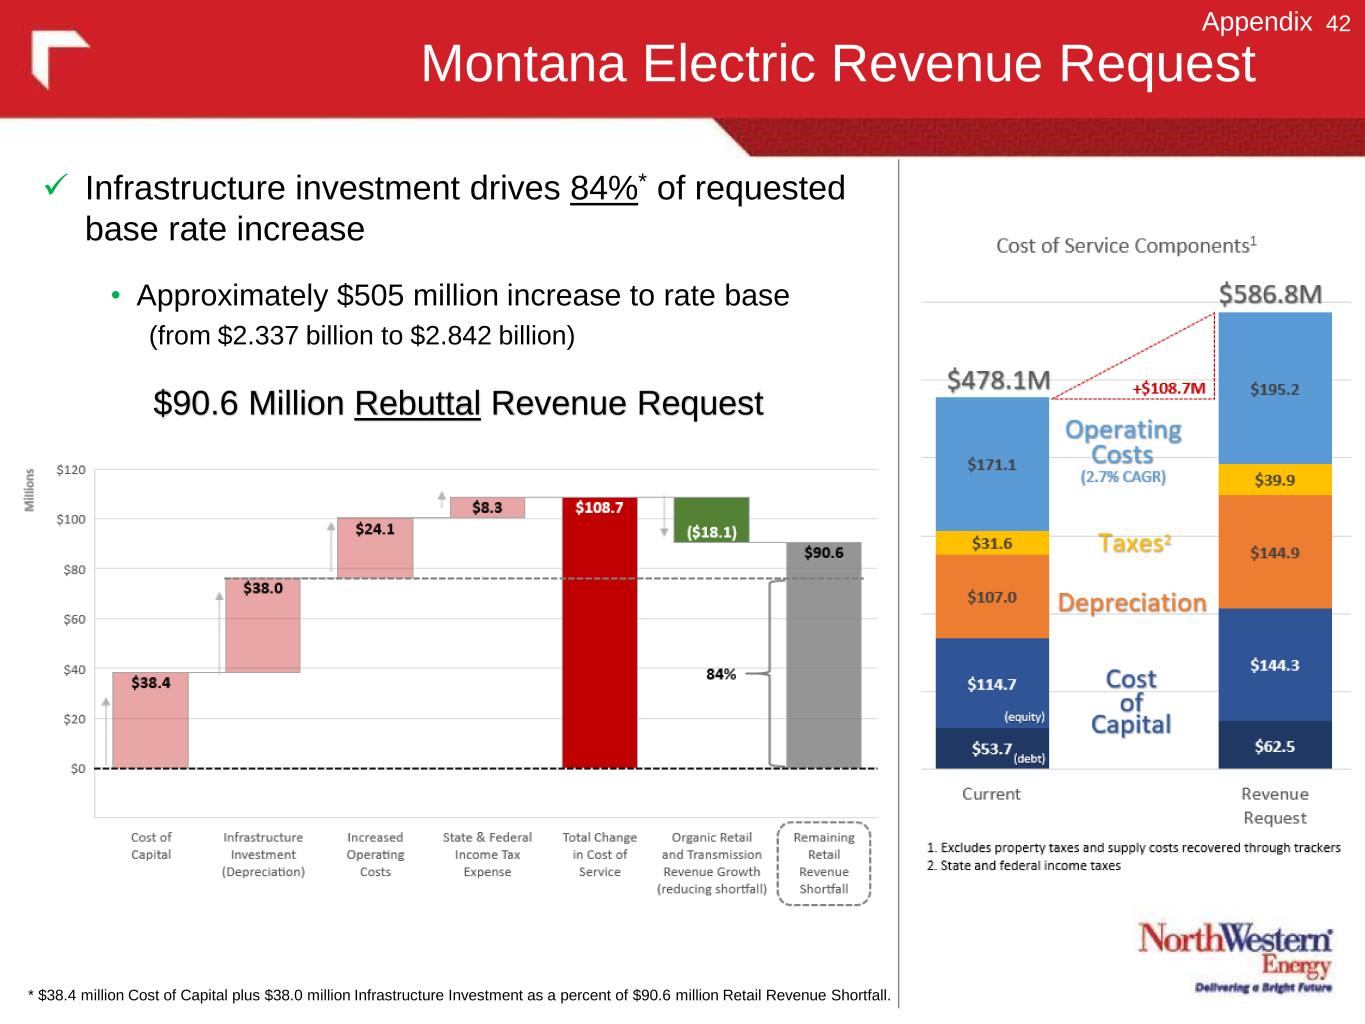This screenshot has width=1365, height=1024.
Task: Click the white corner logo in the header
Action: coord(60,58)
